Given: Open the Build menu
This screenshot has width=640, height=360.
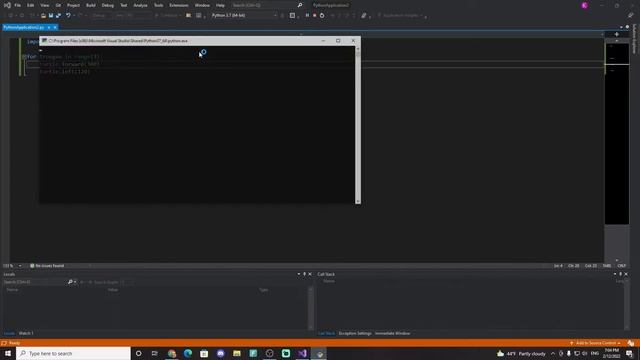Looking at the screenshot, I should 91,5.
